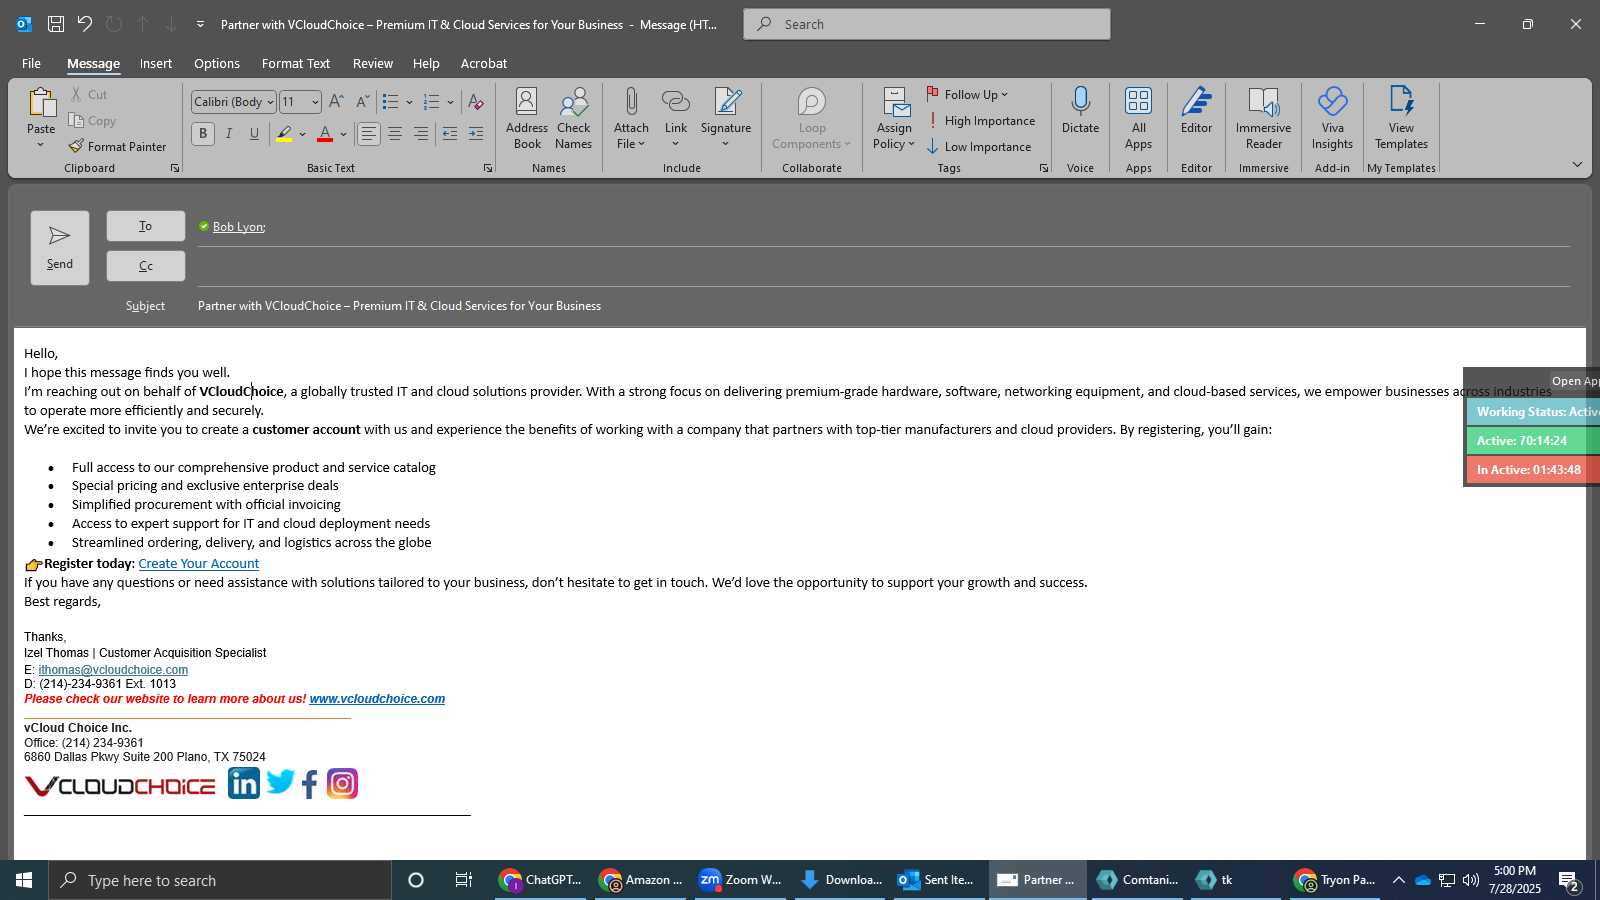Click the Cut scissors icon

76,95
